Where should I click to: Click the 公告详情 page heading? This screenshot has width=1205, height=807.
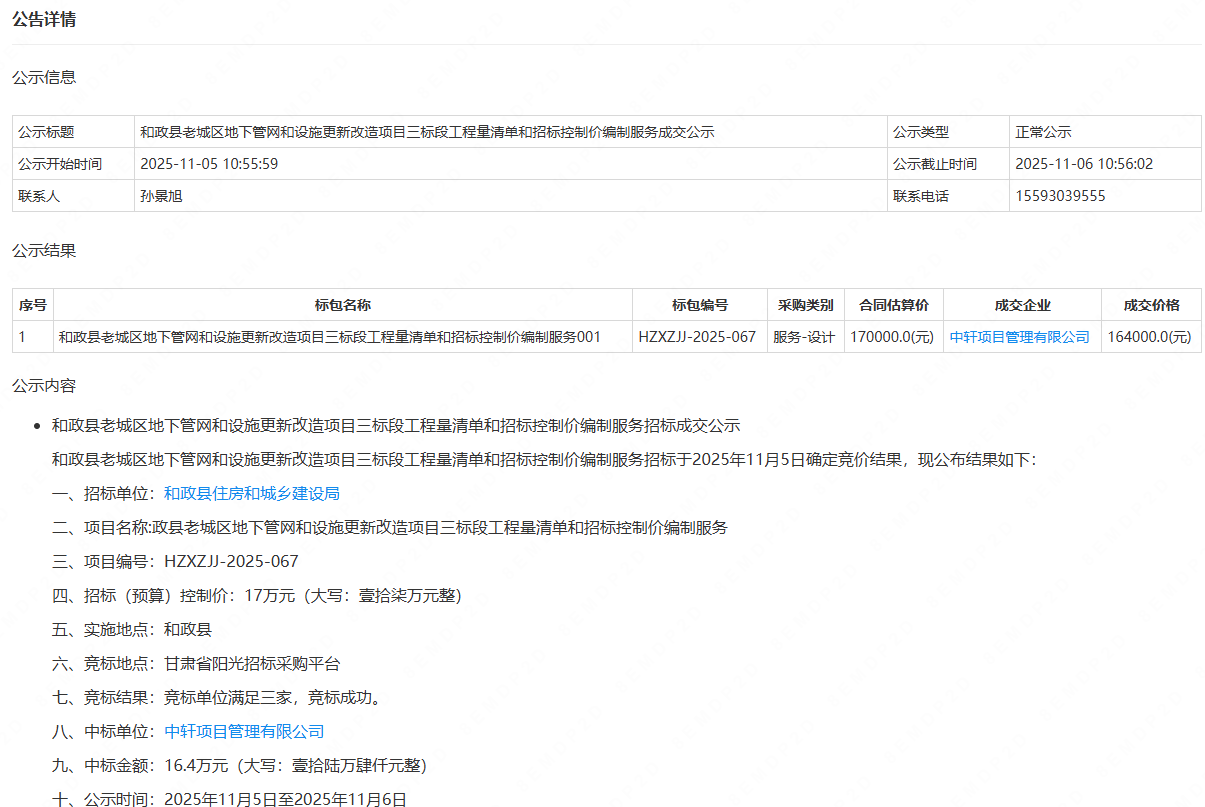click(x=44, y=20)
